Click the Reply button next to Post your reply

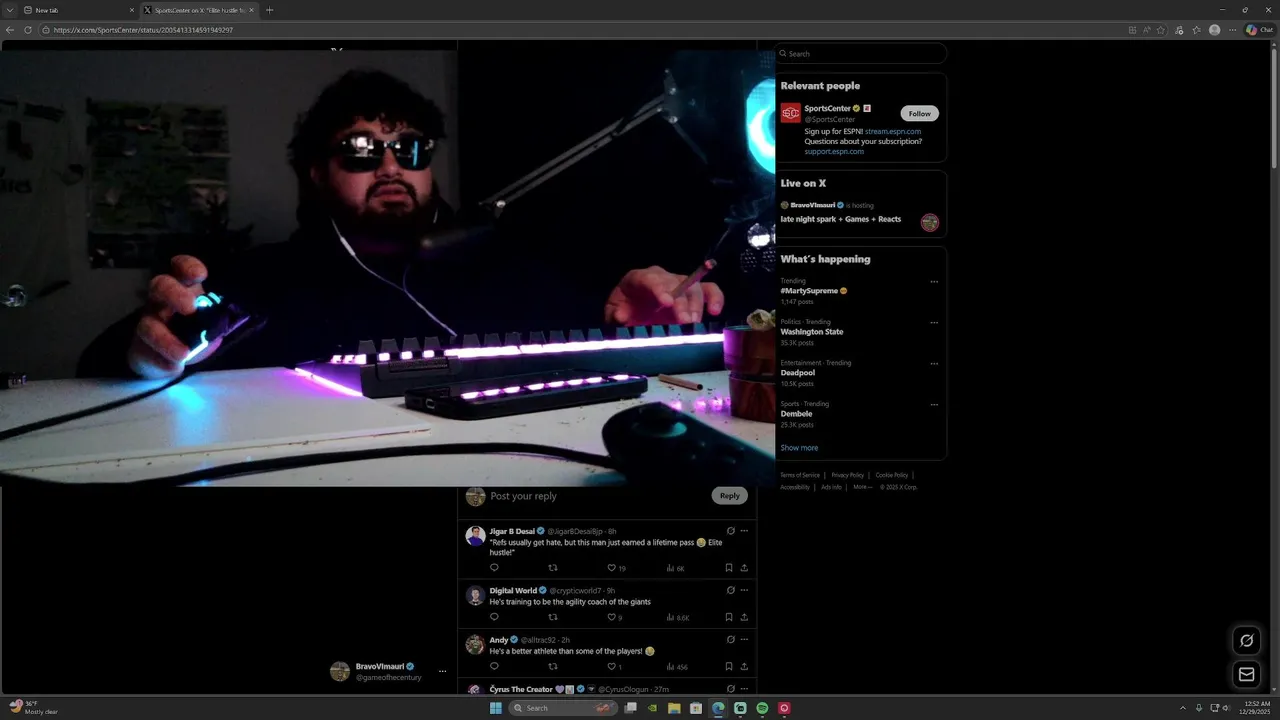pos(730,495)
